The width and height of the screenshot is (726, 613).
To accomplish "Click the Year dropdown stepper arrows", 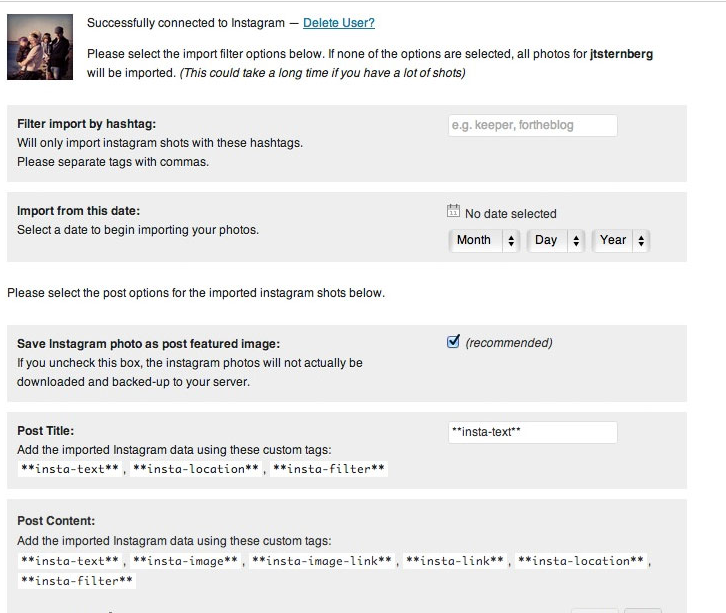I will coord(641,241).
